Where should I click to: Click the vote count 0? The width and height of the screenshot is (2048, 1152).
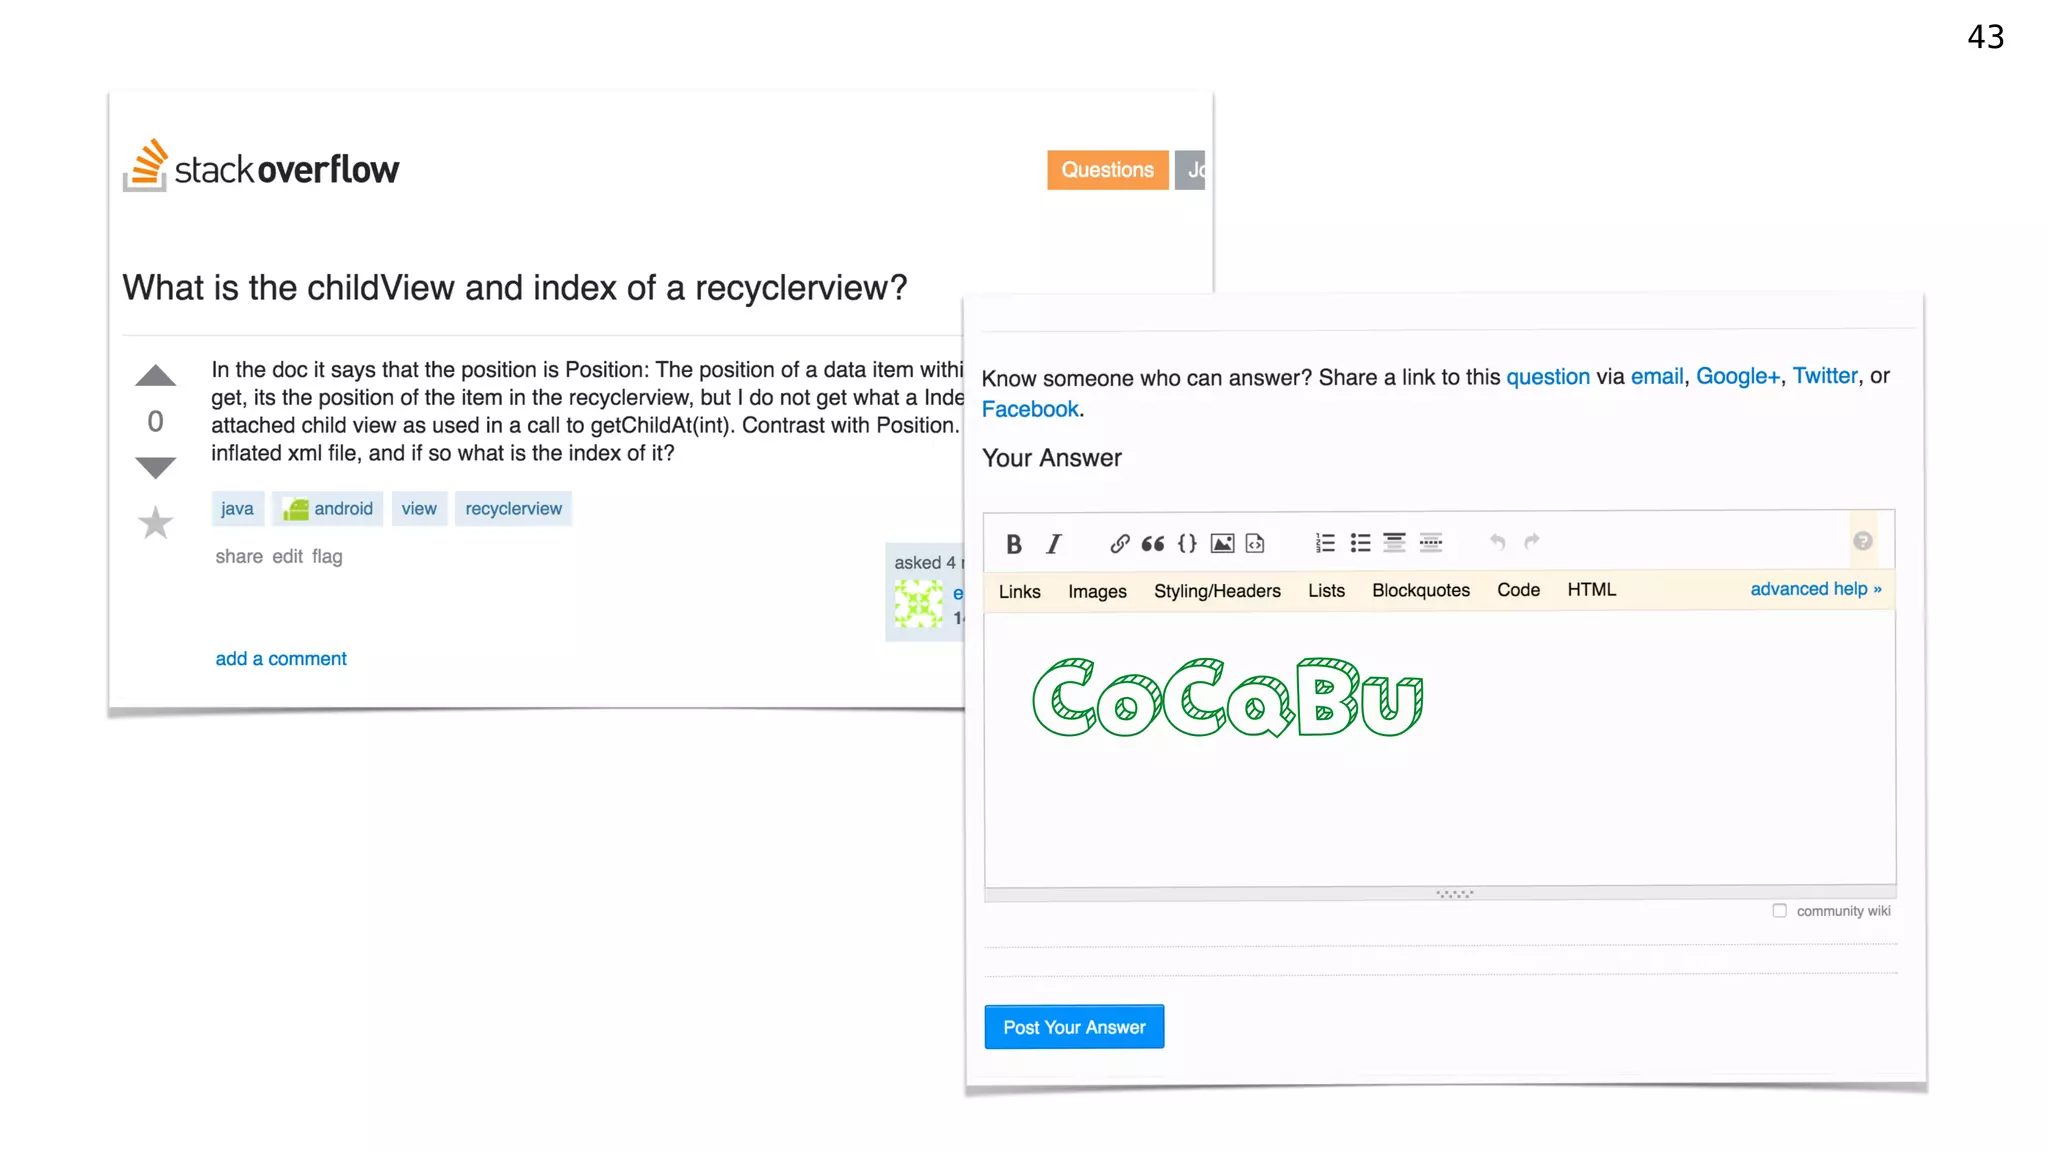tap(155, 422)
